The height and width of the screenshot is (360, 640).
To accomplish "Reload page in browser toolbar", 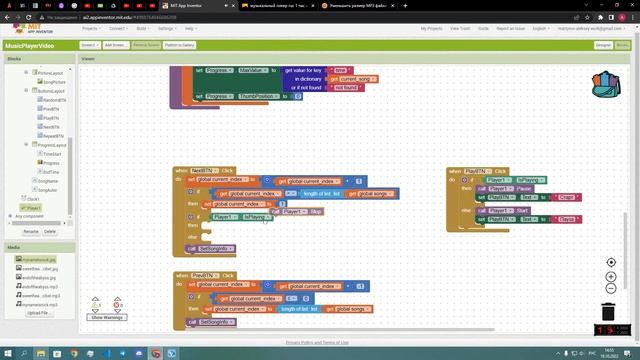I will point(28,18).
